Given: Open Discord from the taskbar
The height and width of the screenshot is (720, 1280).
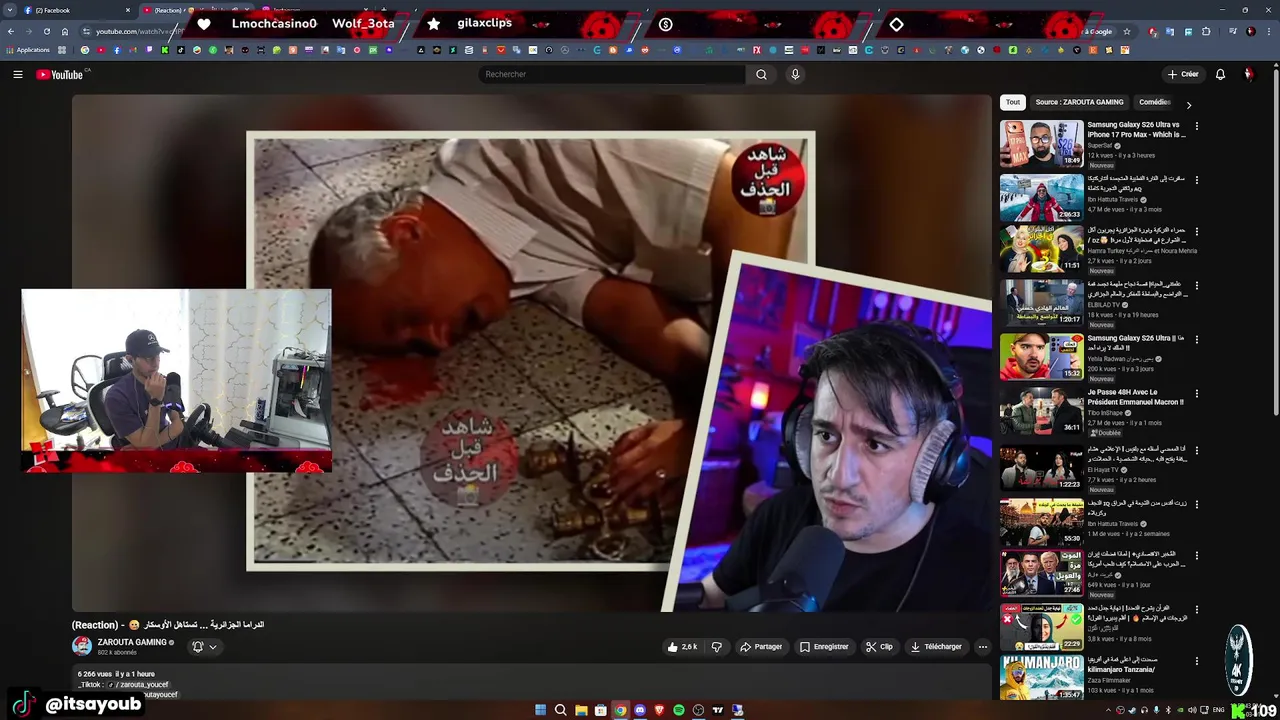Looking at the screenshot, I should [x=640, y=710].
